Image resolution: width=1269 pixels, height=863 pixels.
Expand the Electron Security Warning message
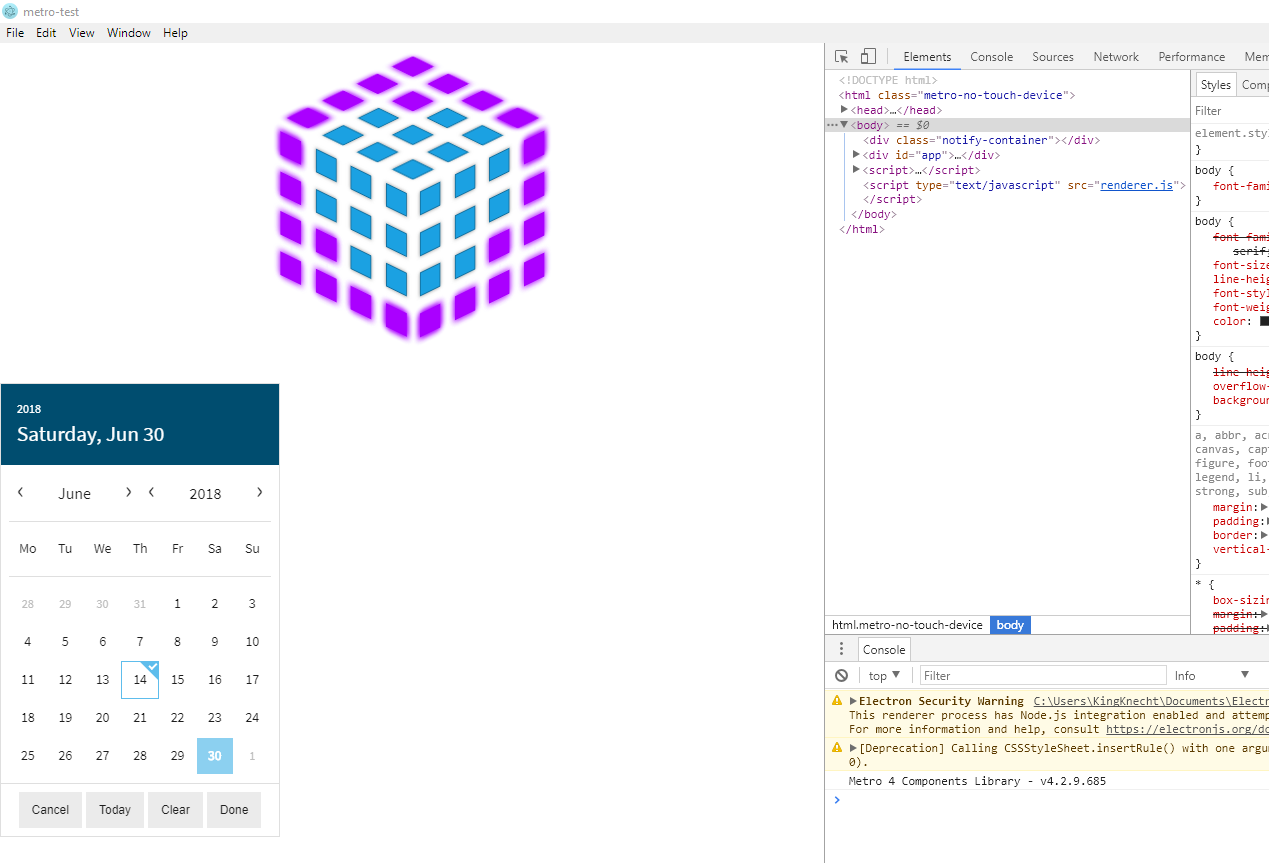(853, 700)
